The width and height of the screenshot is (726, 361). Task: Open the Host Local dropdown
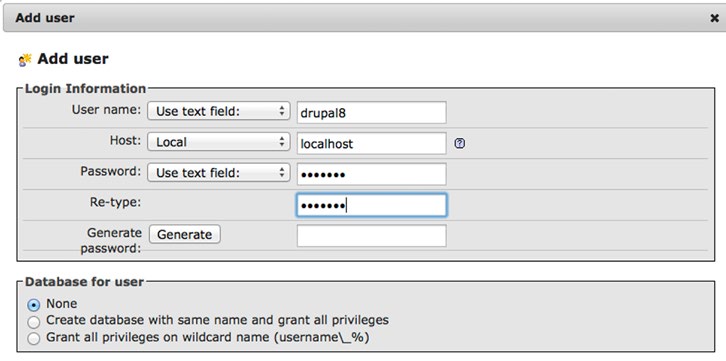click(219, 142)
